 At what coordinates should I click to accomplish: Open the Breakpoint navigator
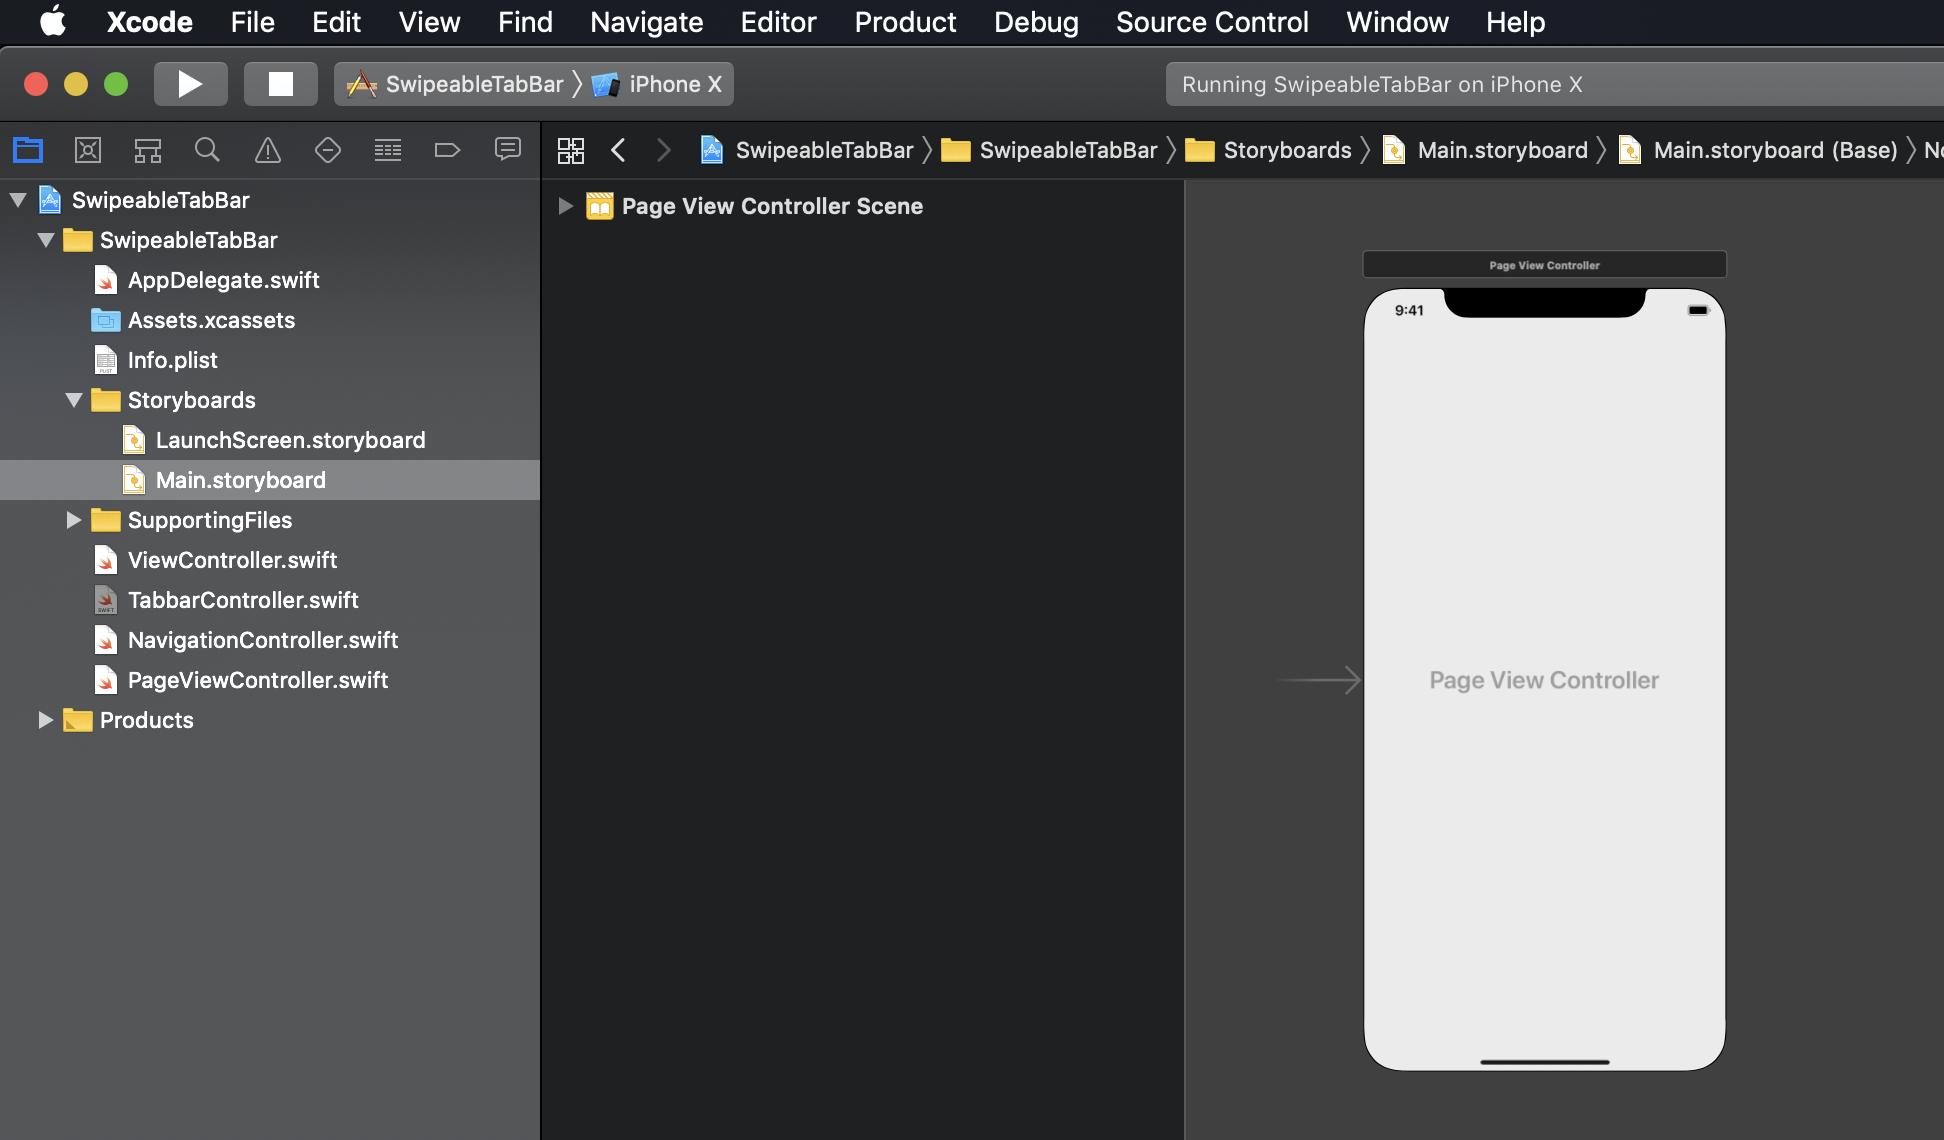447,150
